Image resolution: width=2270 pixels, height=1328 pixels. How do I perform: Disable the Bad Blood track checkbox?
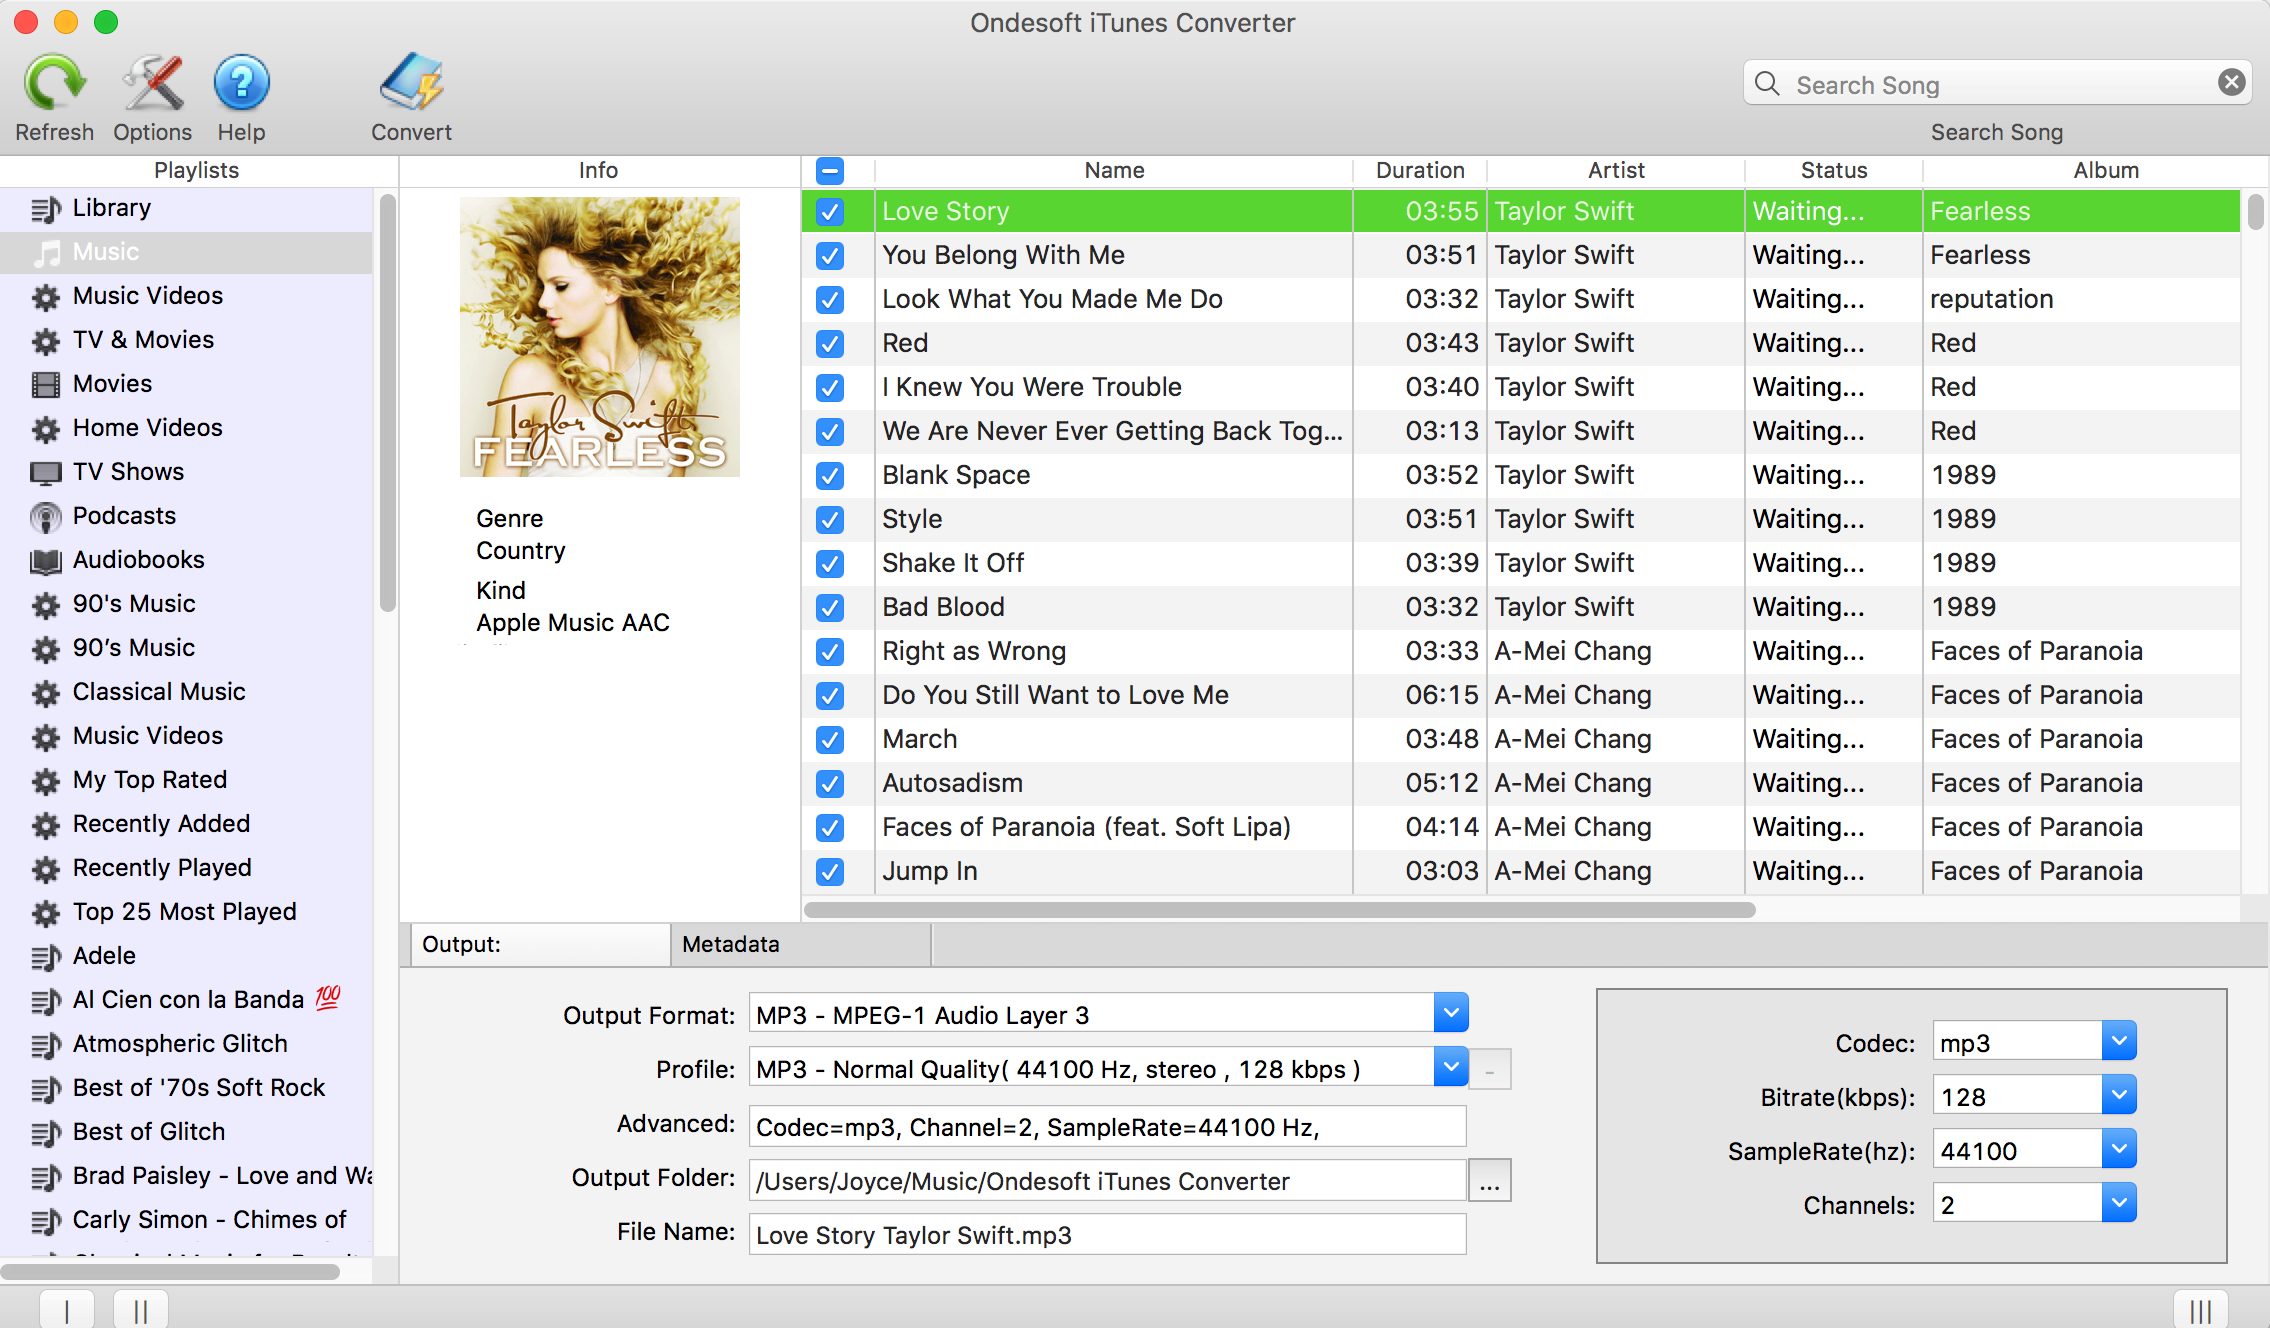coord(828,606)
